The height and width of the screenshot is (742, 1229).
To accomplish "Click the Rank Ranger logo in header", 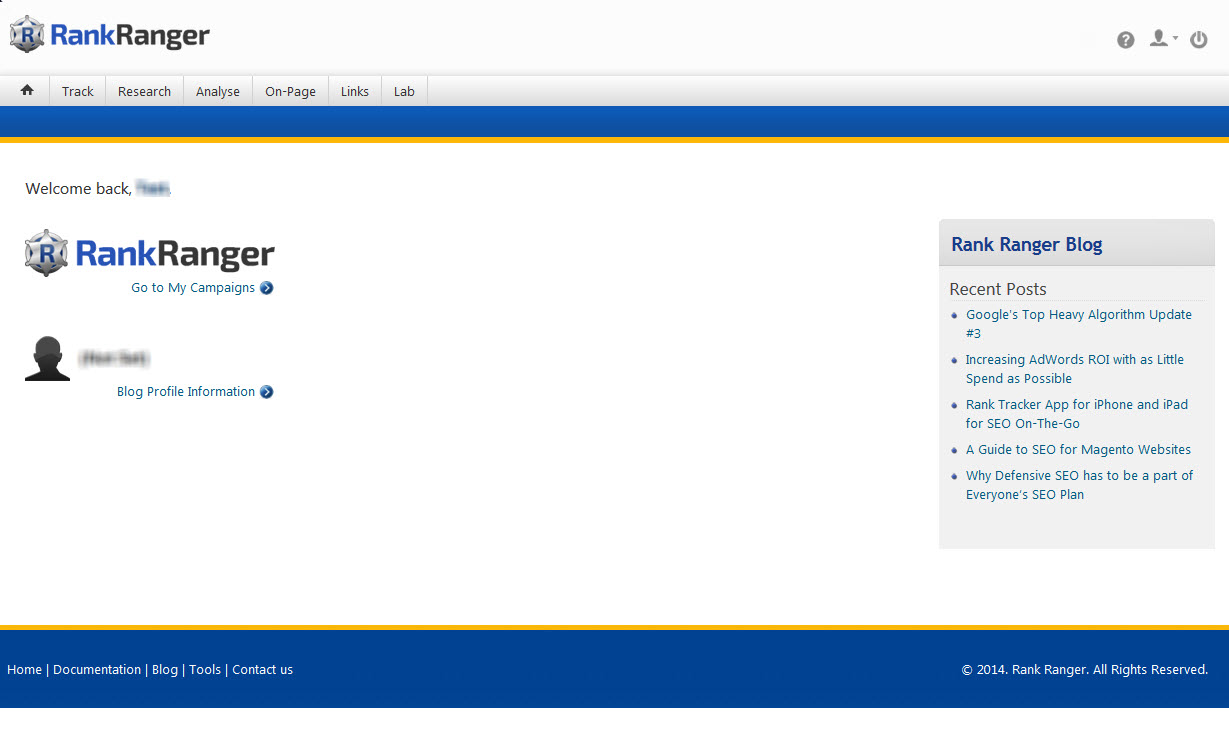I will [x=110, y=36].
